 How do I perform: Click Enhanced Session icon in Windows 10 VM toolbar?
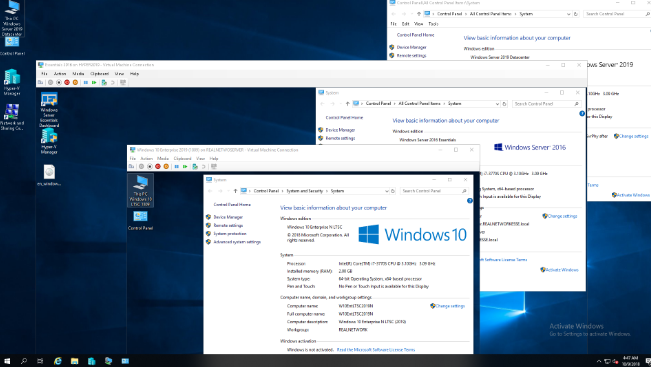(214, 166)
